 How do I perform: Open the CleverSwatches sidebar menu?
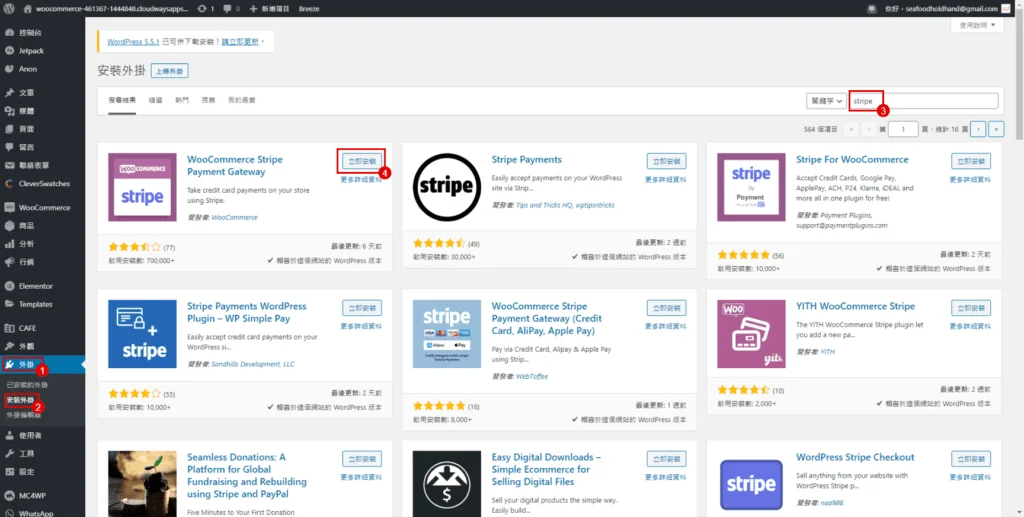tap(42, 183)
